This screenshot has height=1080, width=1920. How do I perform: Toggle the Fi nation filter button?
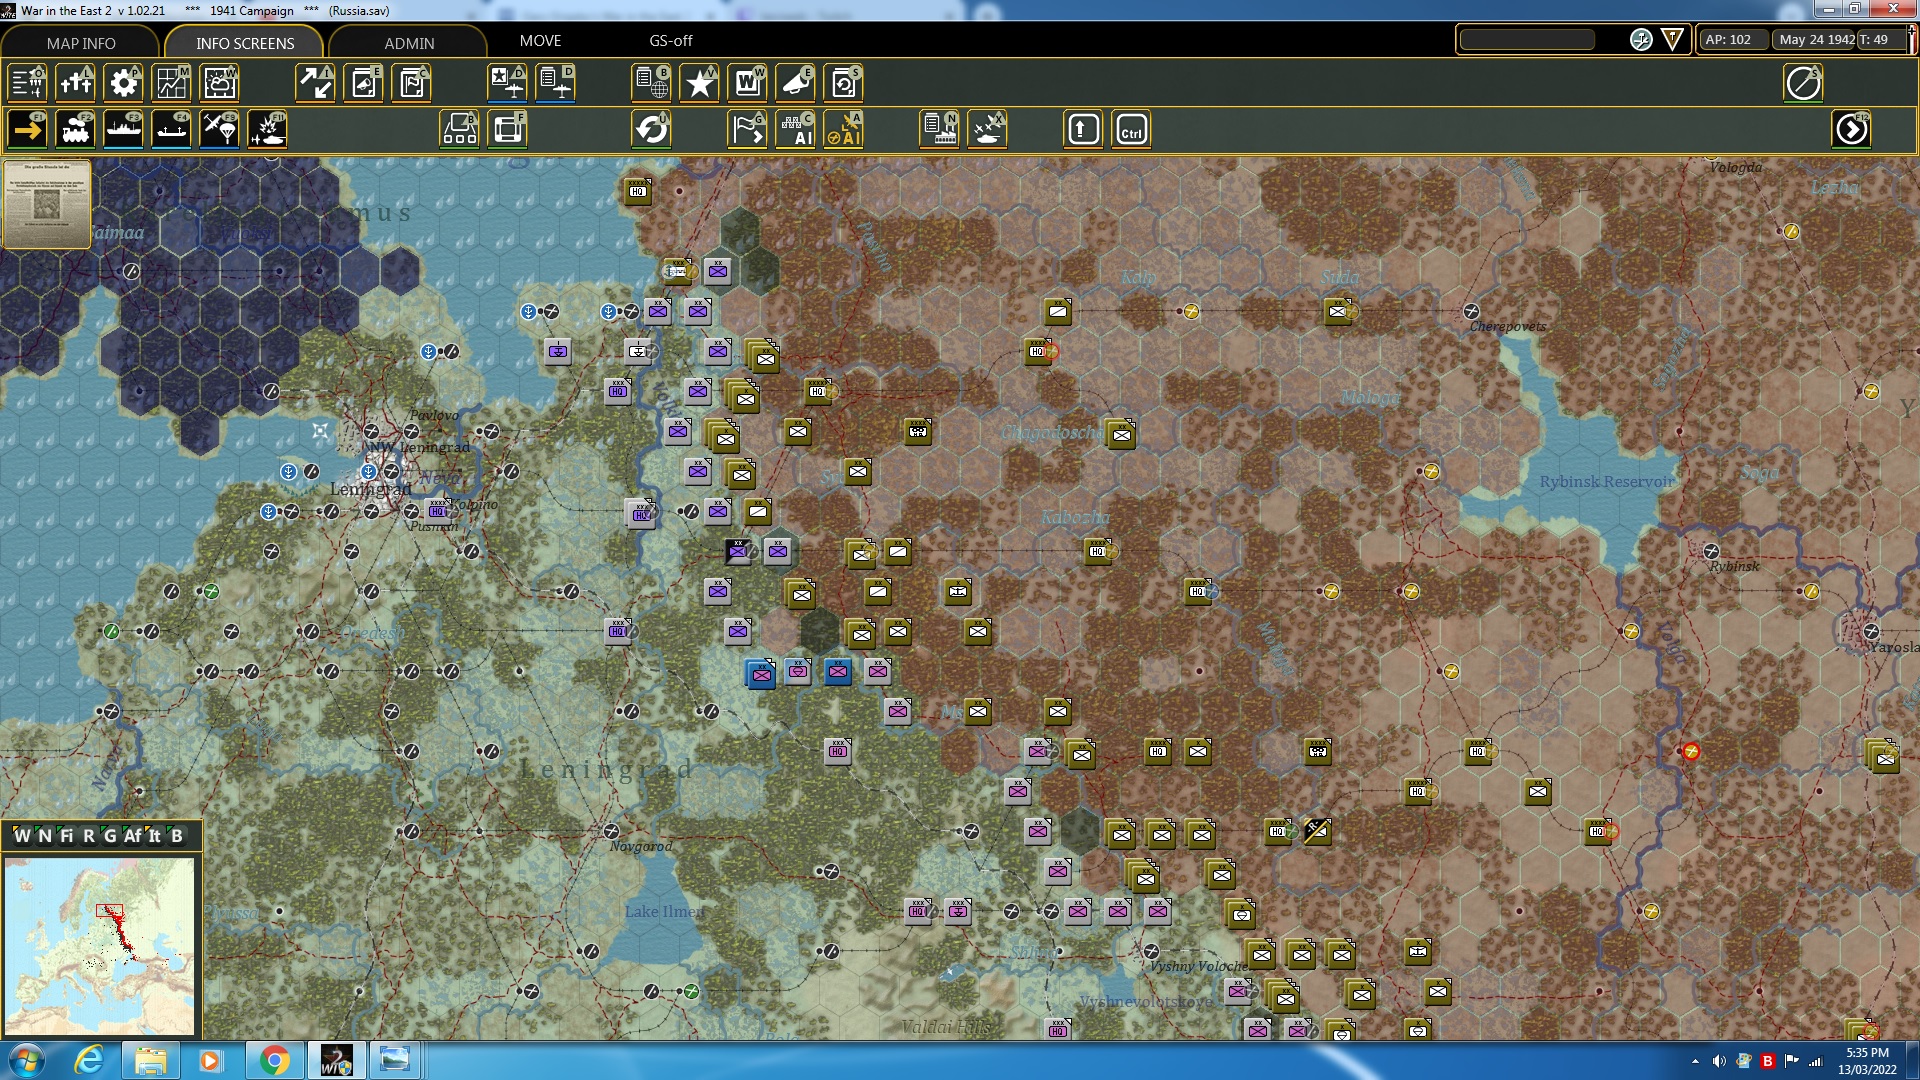pos(66,836)
